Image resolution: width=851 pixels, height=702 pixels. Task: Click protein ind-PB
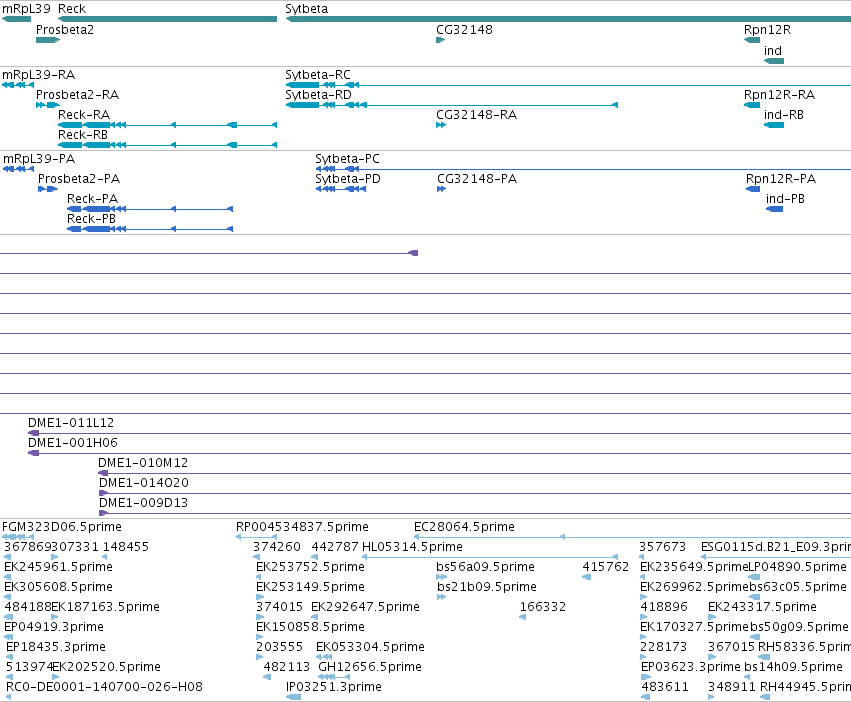click(785, 199)
